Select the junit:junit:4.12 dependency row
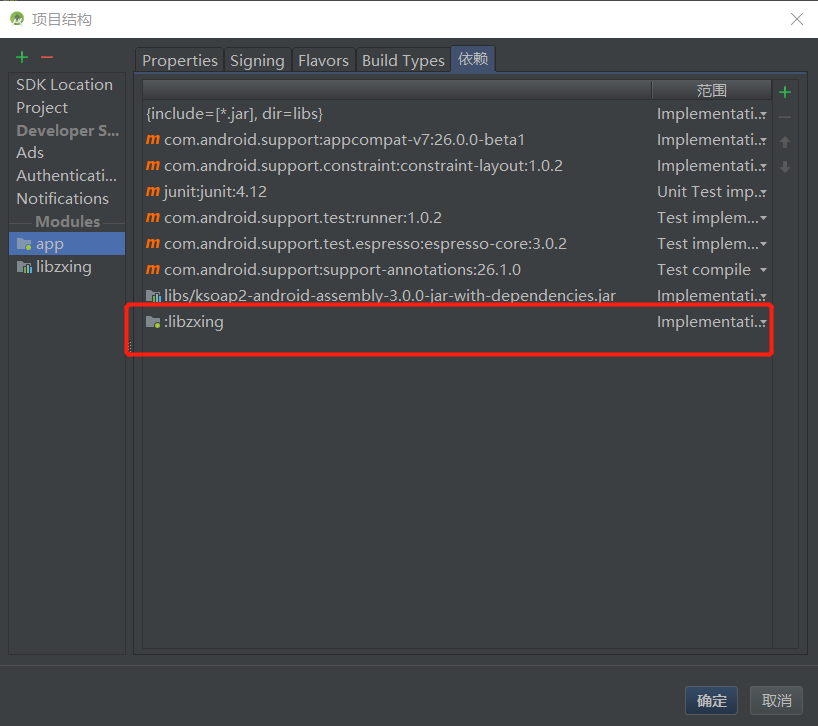818x726 pixels. click(x=457, y=192)
